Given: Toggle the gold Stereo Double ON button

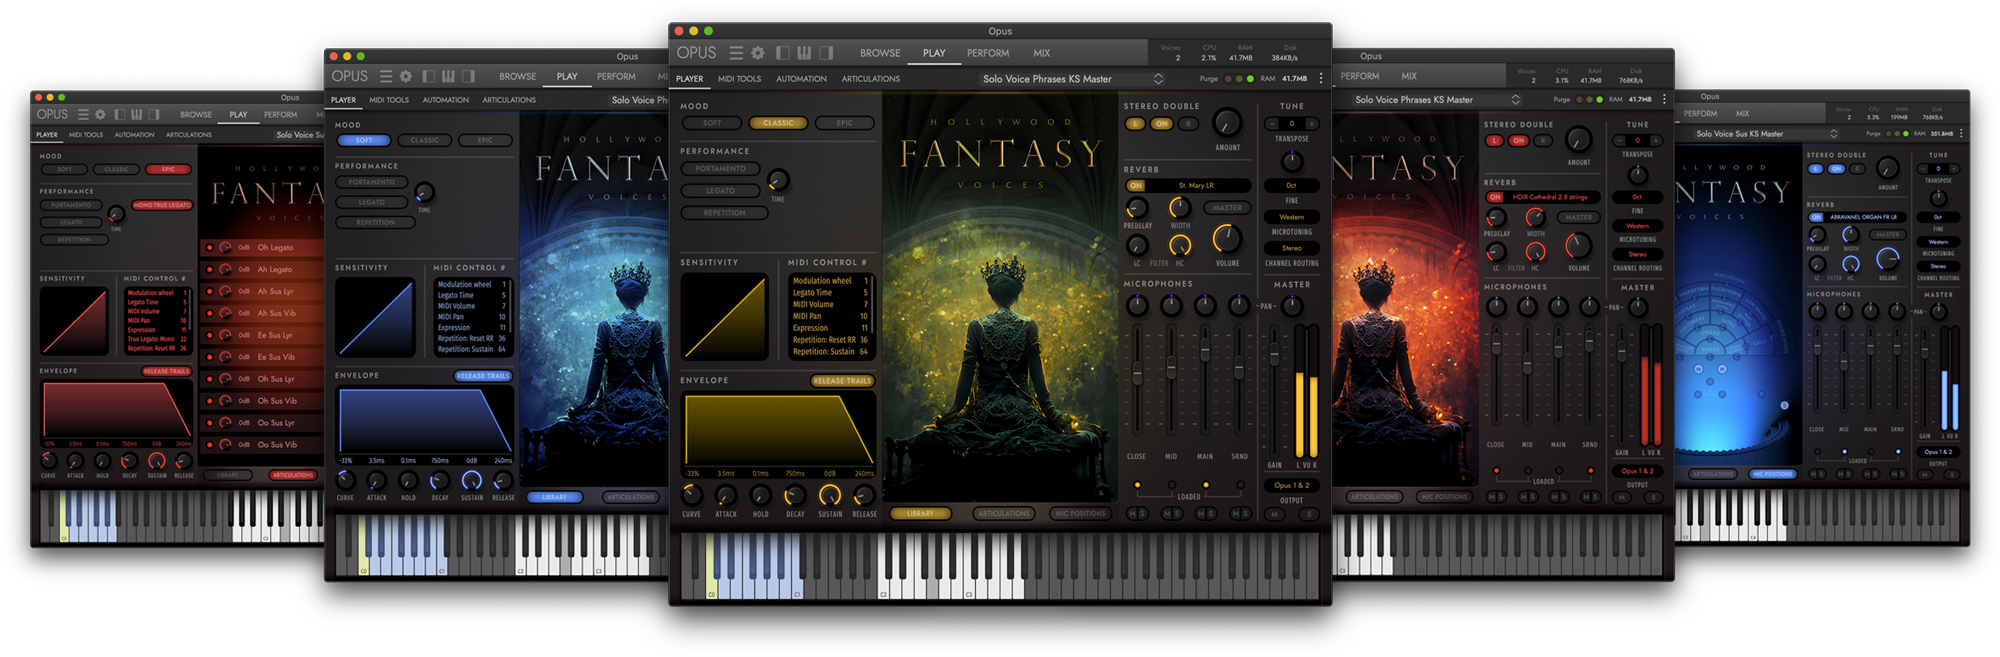Looking at the screenshot, I should click(1161, 124).
